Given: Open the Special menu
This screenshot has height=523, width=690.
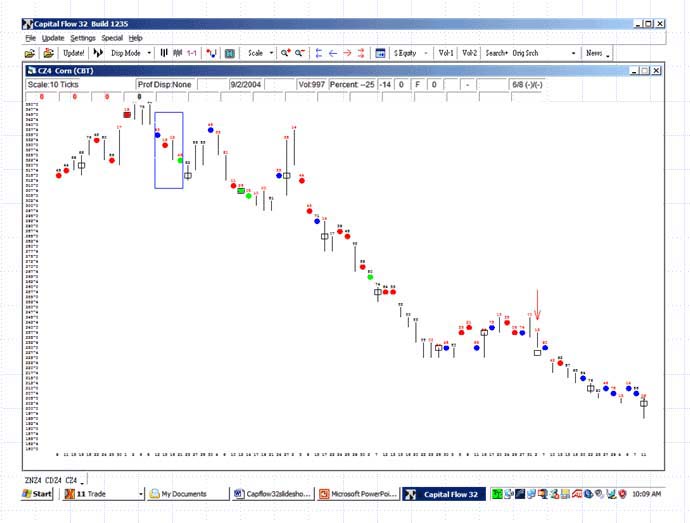Looking at the screenshot, I should pos(112,38).
